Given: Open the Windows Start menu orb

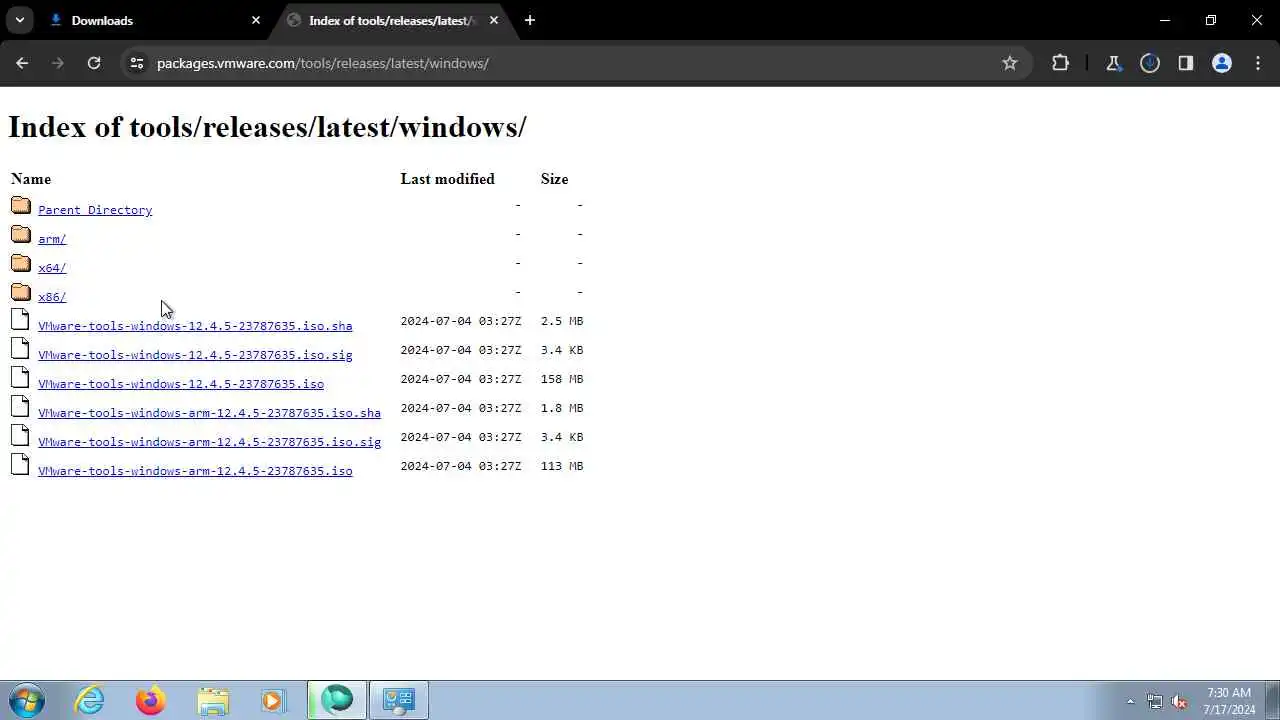Looking at the screenshot, I should click(x=26, y=700).
